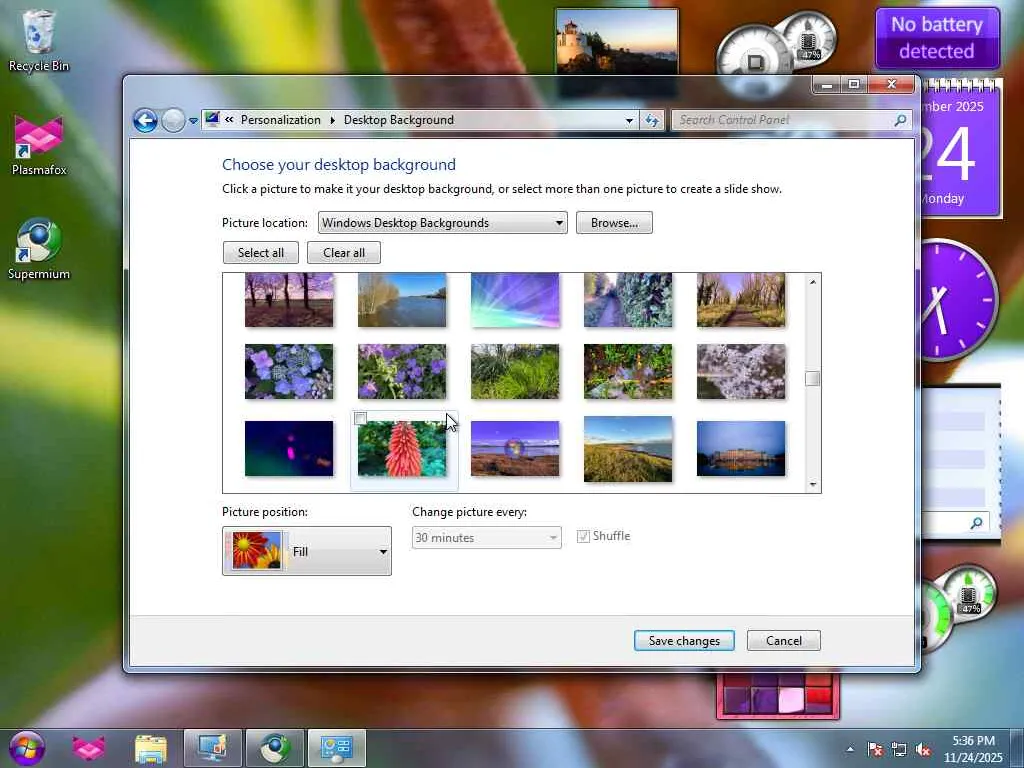Click the Desktop Background breadcrumb

(398, 120)
